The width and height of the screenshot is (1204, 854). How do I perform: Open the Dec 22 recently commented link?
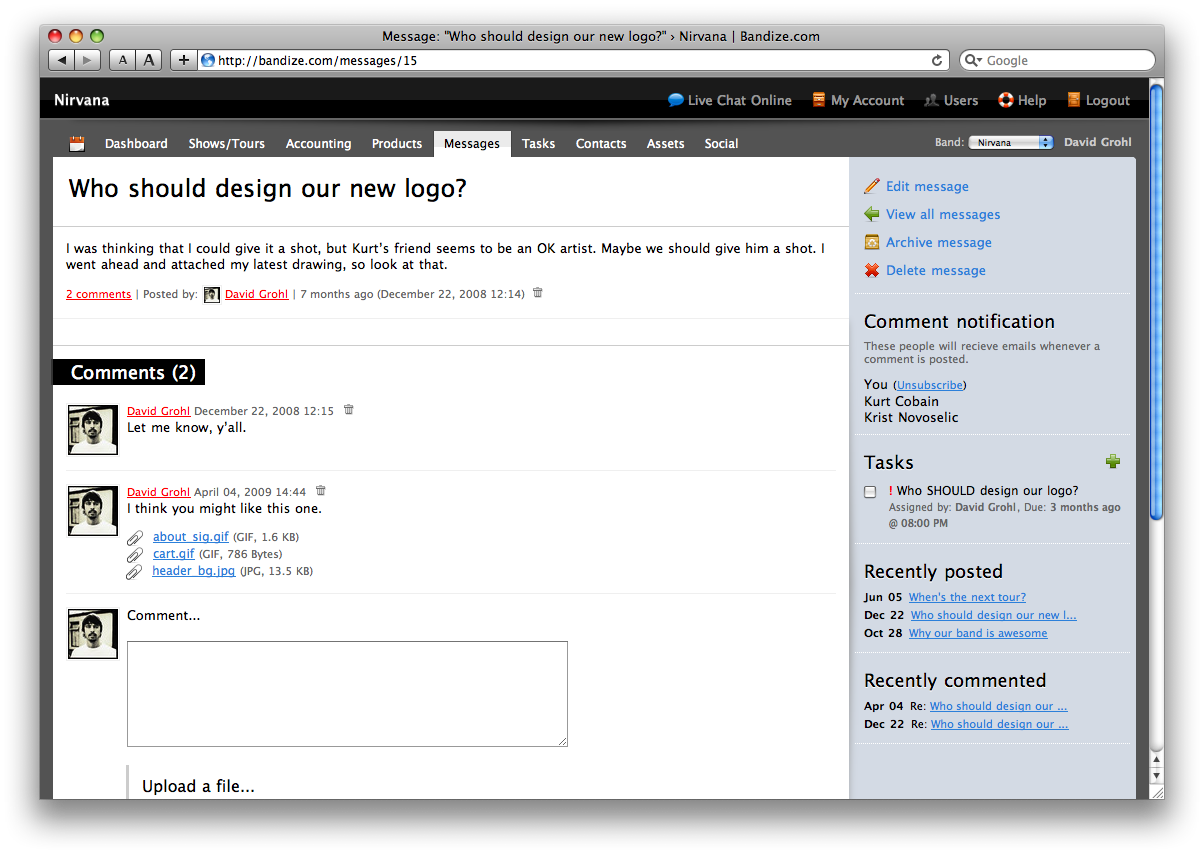coord(999,724)
